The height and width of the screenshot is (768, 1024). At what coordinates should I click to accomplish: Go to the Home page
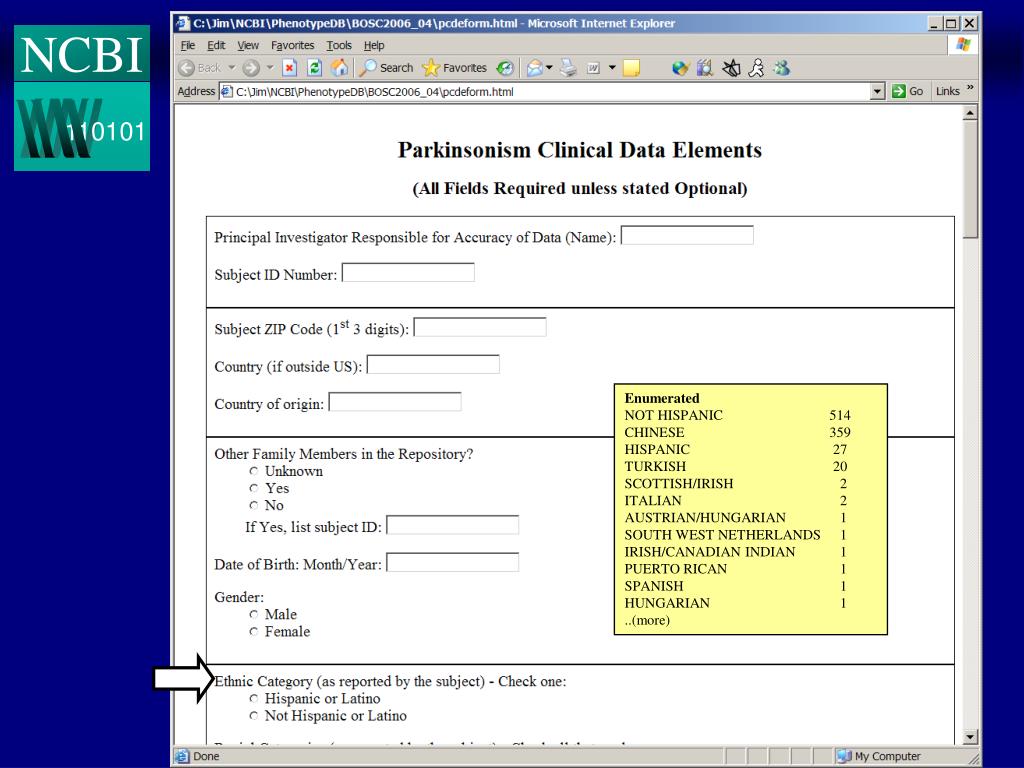pos(340,68)
